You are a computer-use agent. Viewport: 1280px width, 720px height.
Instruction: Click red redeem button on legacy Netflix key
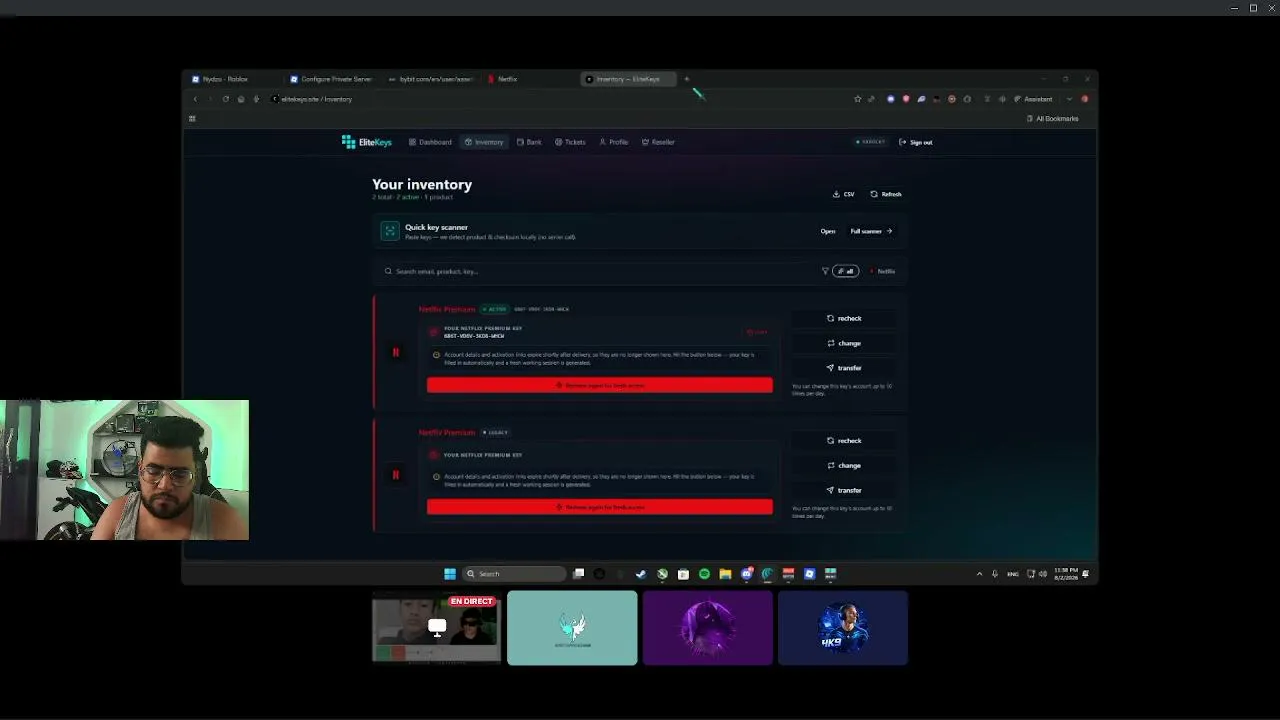(x=600, y=507)
